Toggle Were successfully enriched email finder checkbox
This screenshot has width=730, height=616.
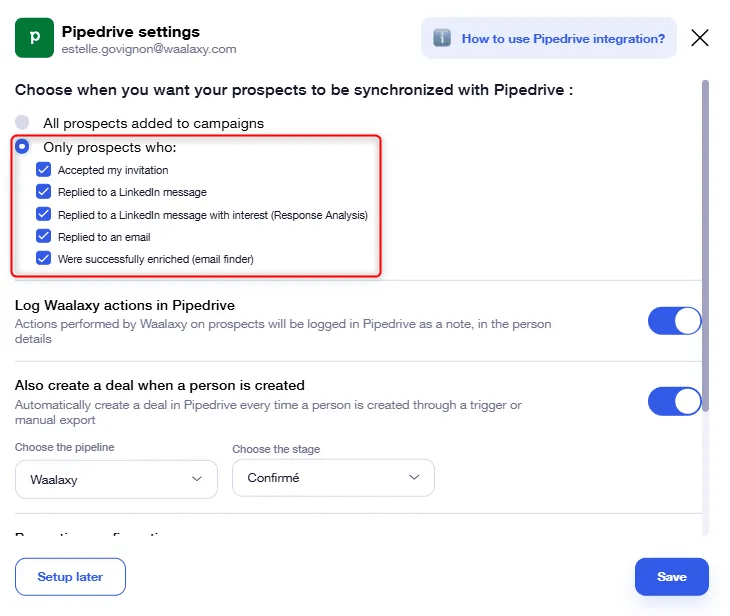43,258
